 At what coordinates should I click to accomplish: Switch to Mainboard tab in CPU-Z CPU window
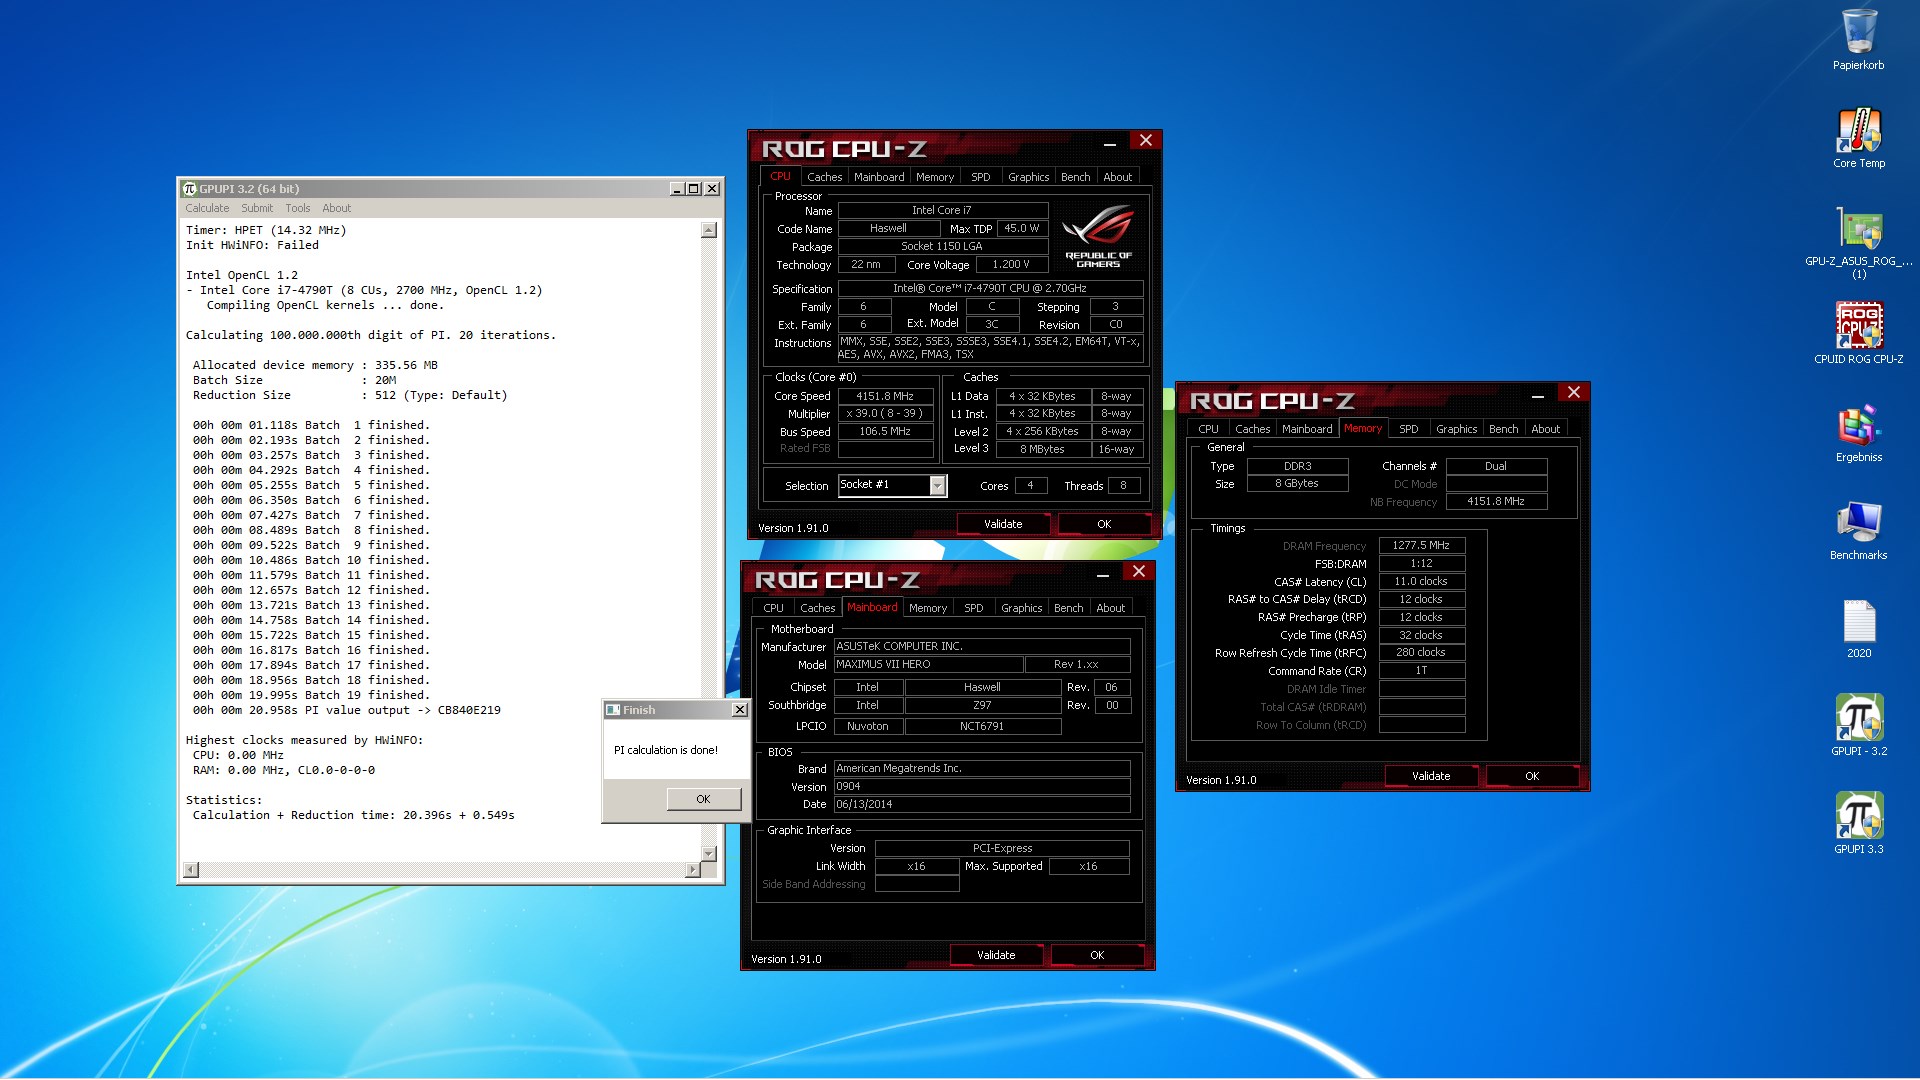click(x=879, y=177)
